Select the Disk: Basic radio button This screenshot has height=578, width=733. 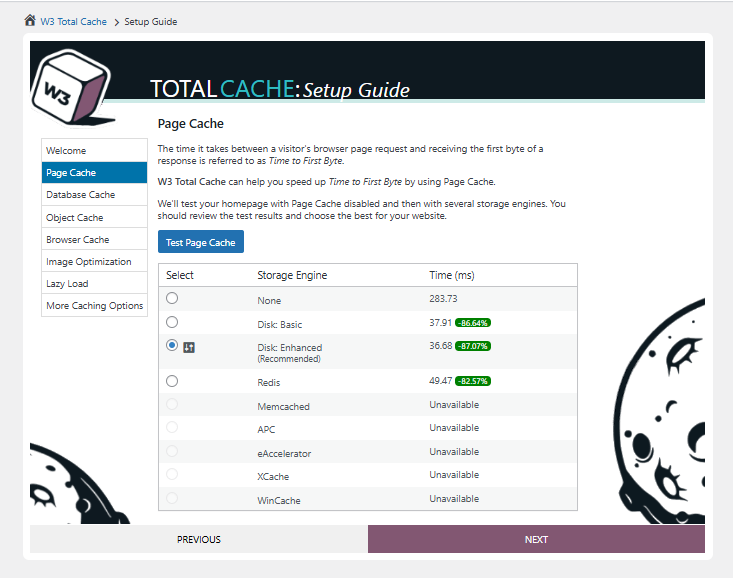(172, 322)
